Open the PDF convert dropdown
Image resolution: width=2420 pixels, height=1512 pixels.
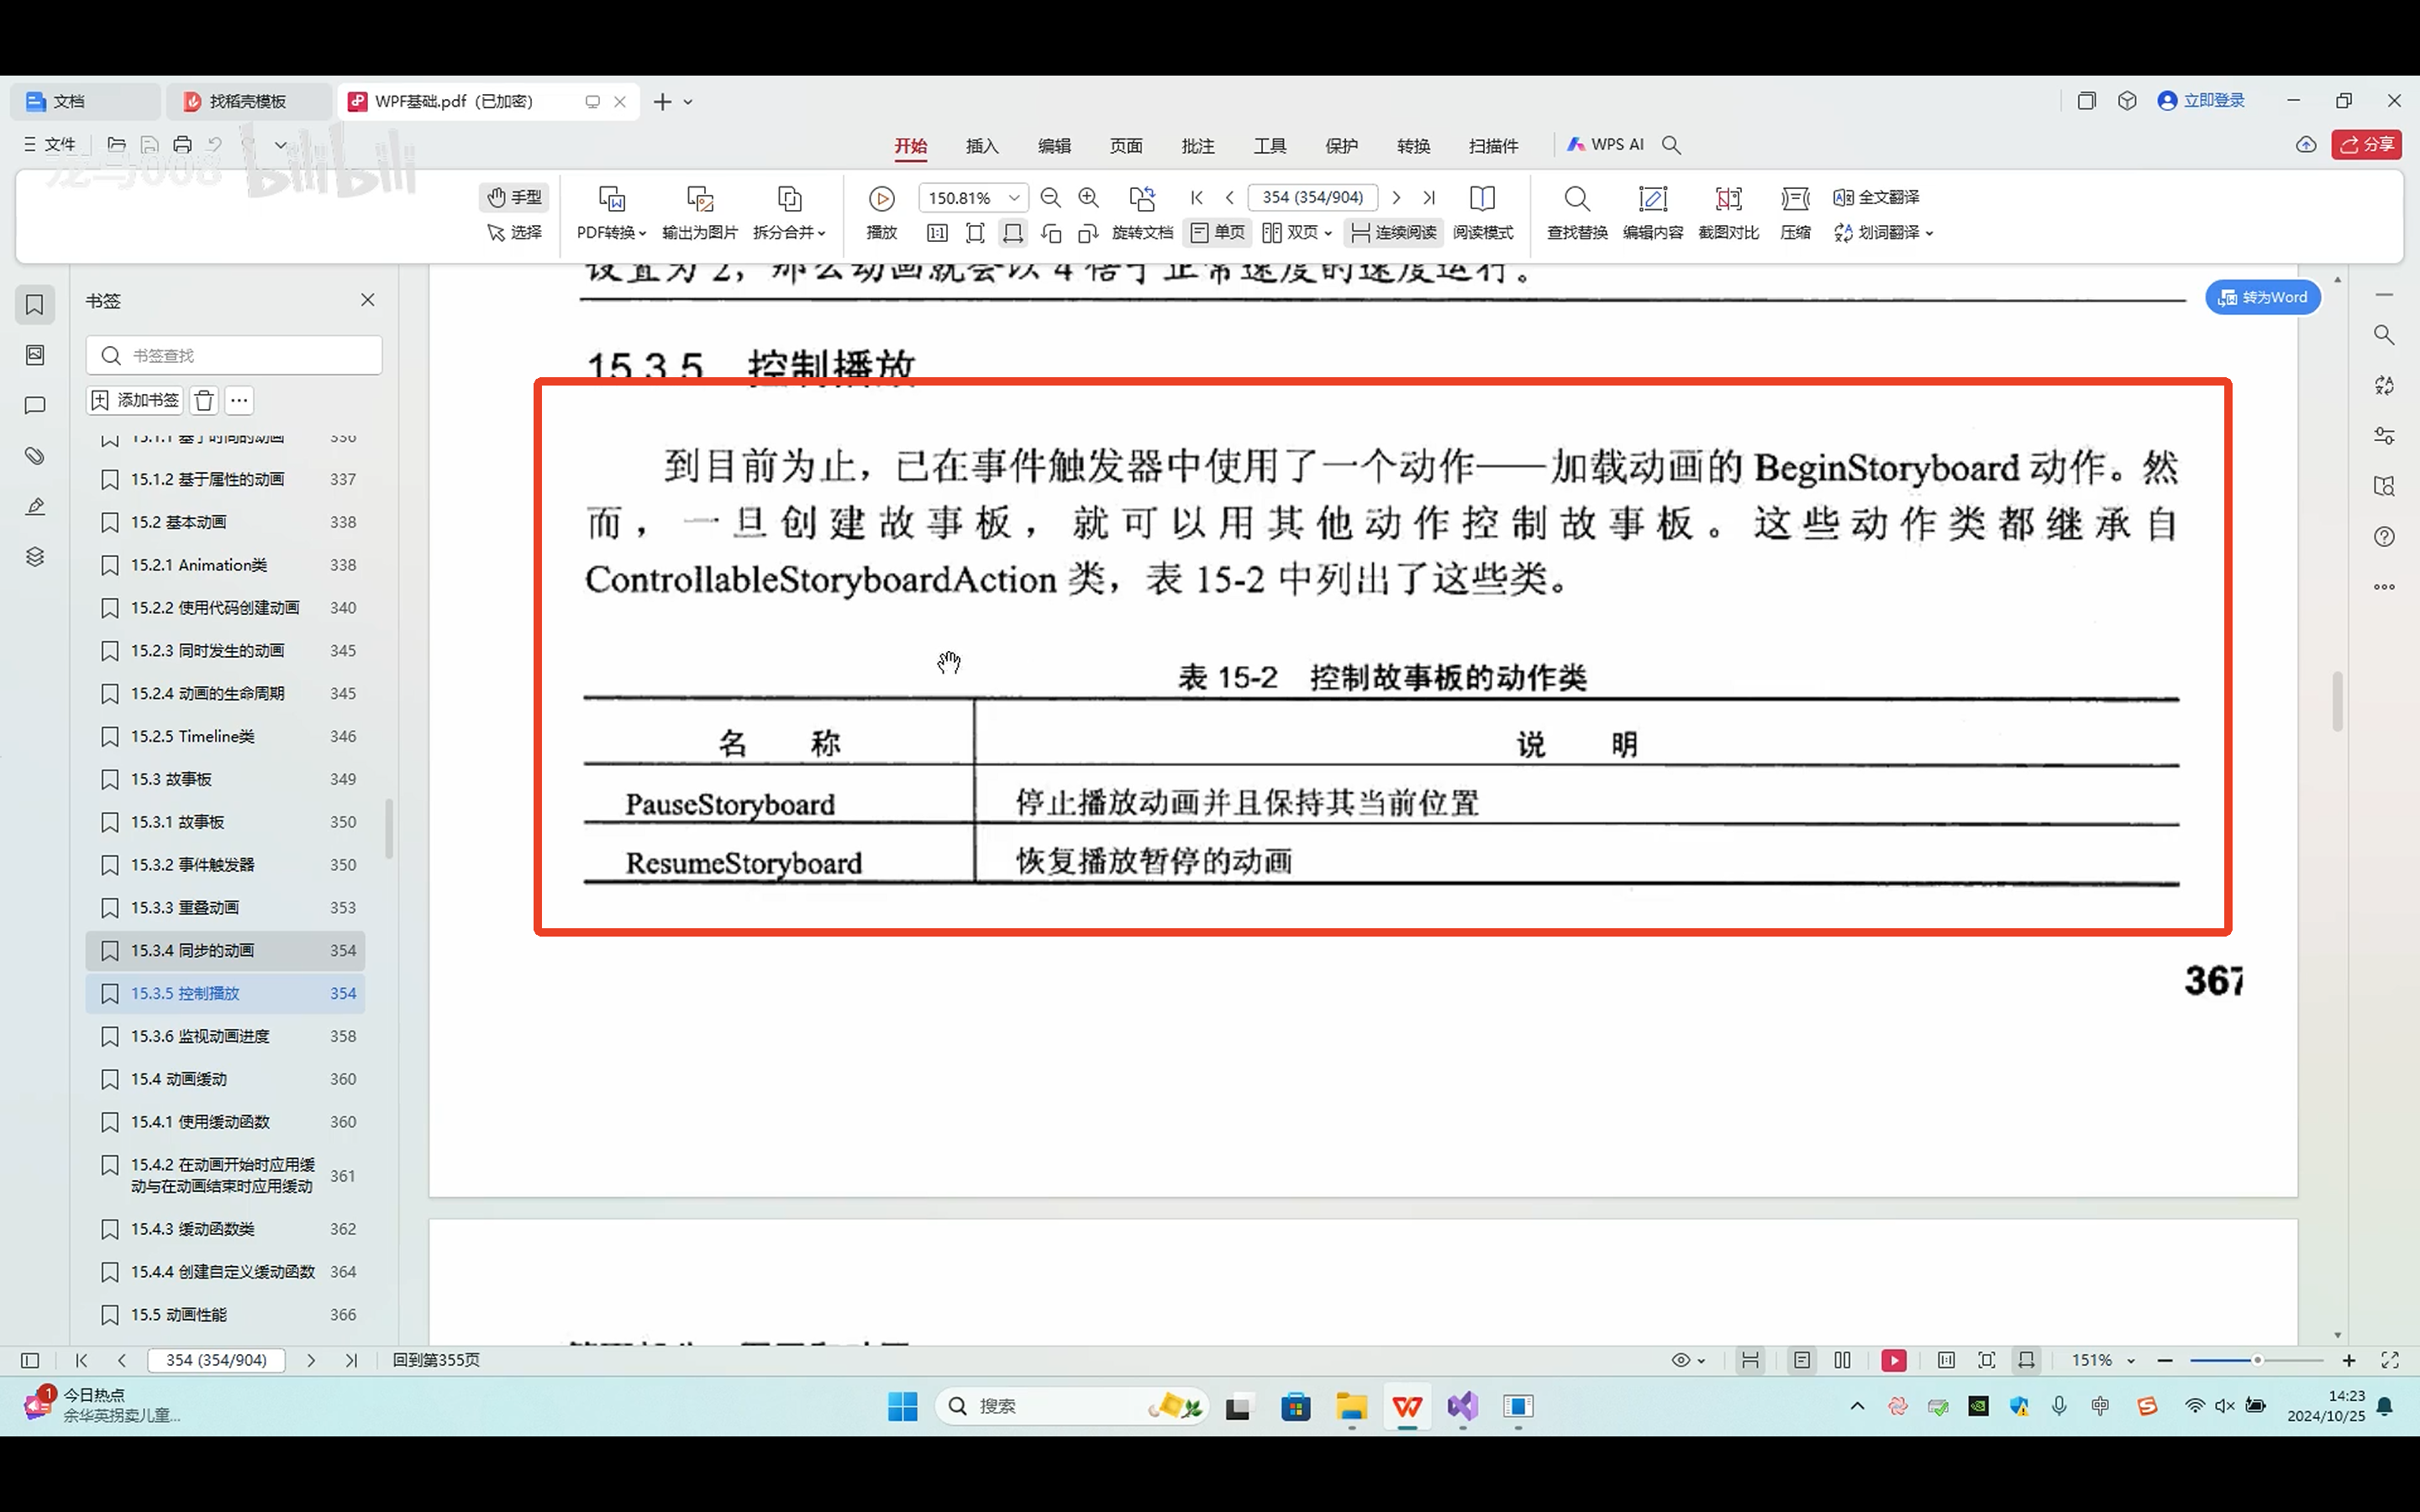coord(611,233)
